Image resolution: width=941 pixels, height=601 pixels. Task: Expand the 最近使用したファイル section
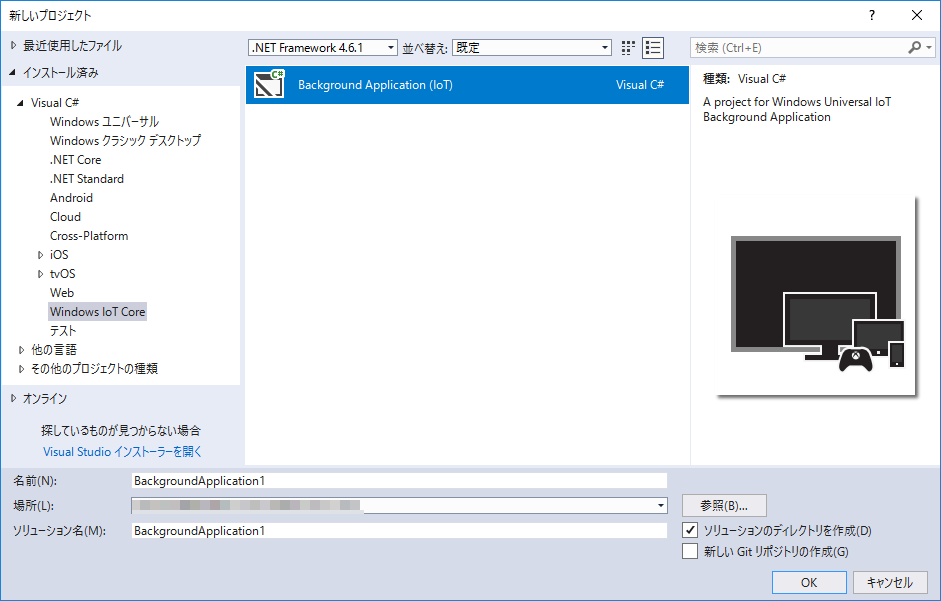point(14,46)
